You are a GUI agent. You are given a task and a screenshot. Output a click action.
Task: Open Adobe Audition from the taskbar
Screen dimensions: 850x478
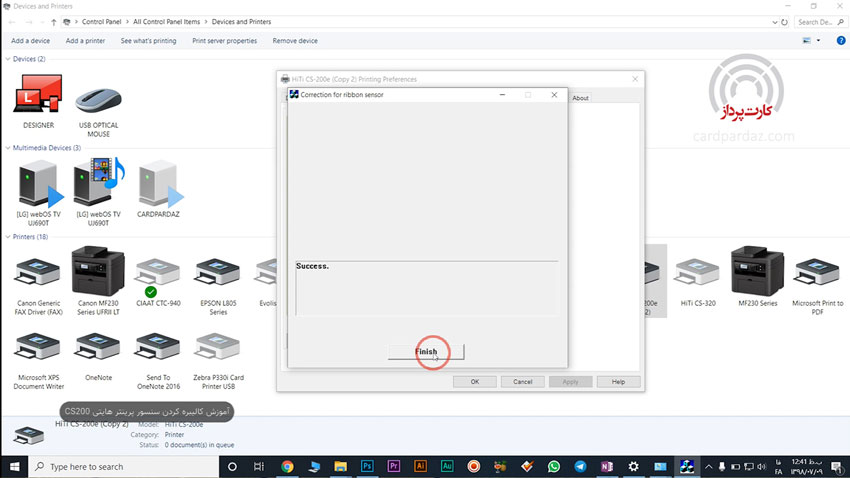(x=447, y=467)
